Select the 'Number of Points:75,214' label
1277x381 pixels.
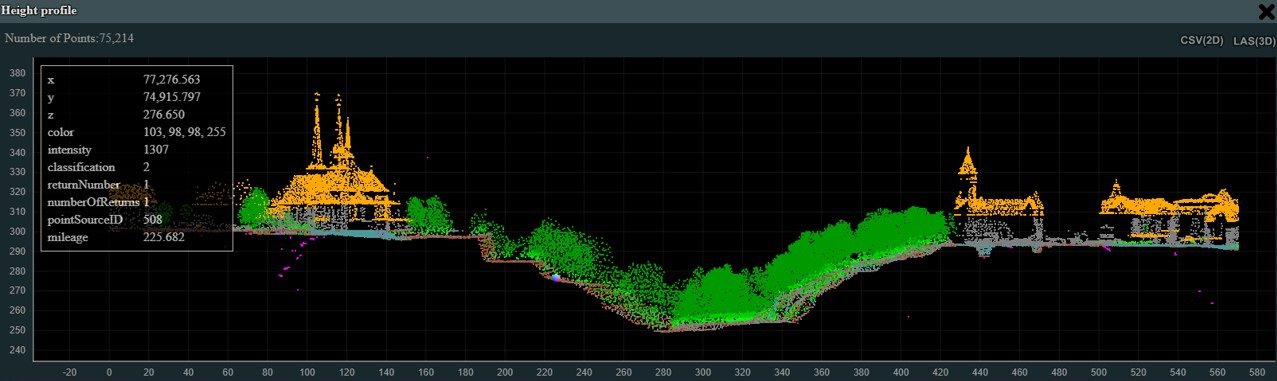pos(69,38)
